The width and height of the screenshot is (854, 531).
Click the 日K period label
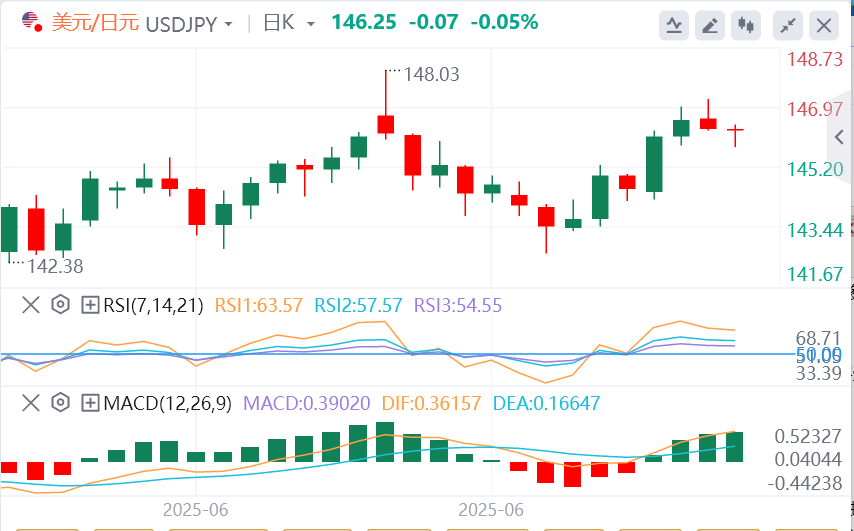(277, 22)
